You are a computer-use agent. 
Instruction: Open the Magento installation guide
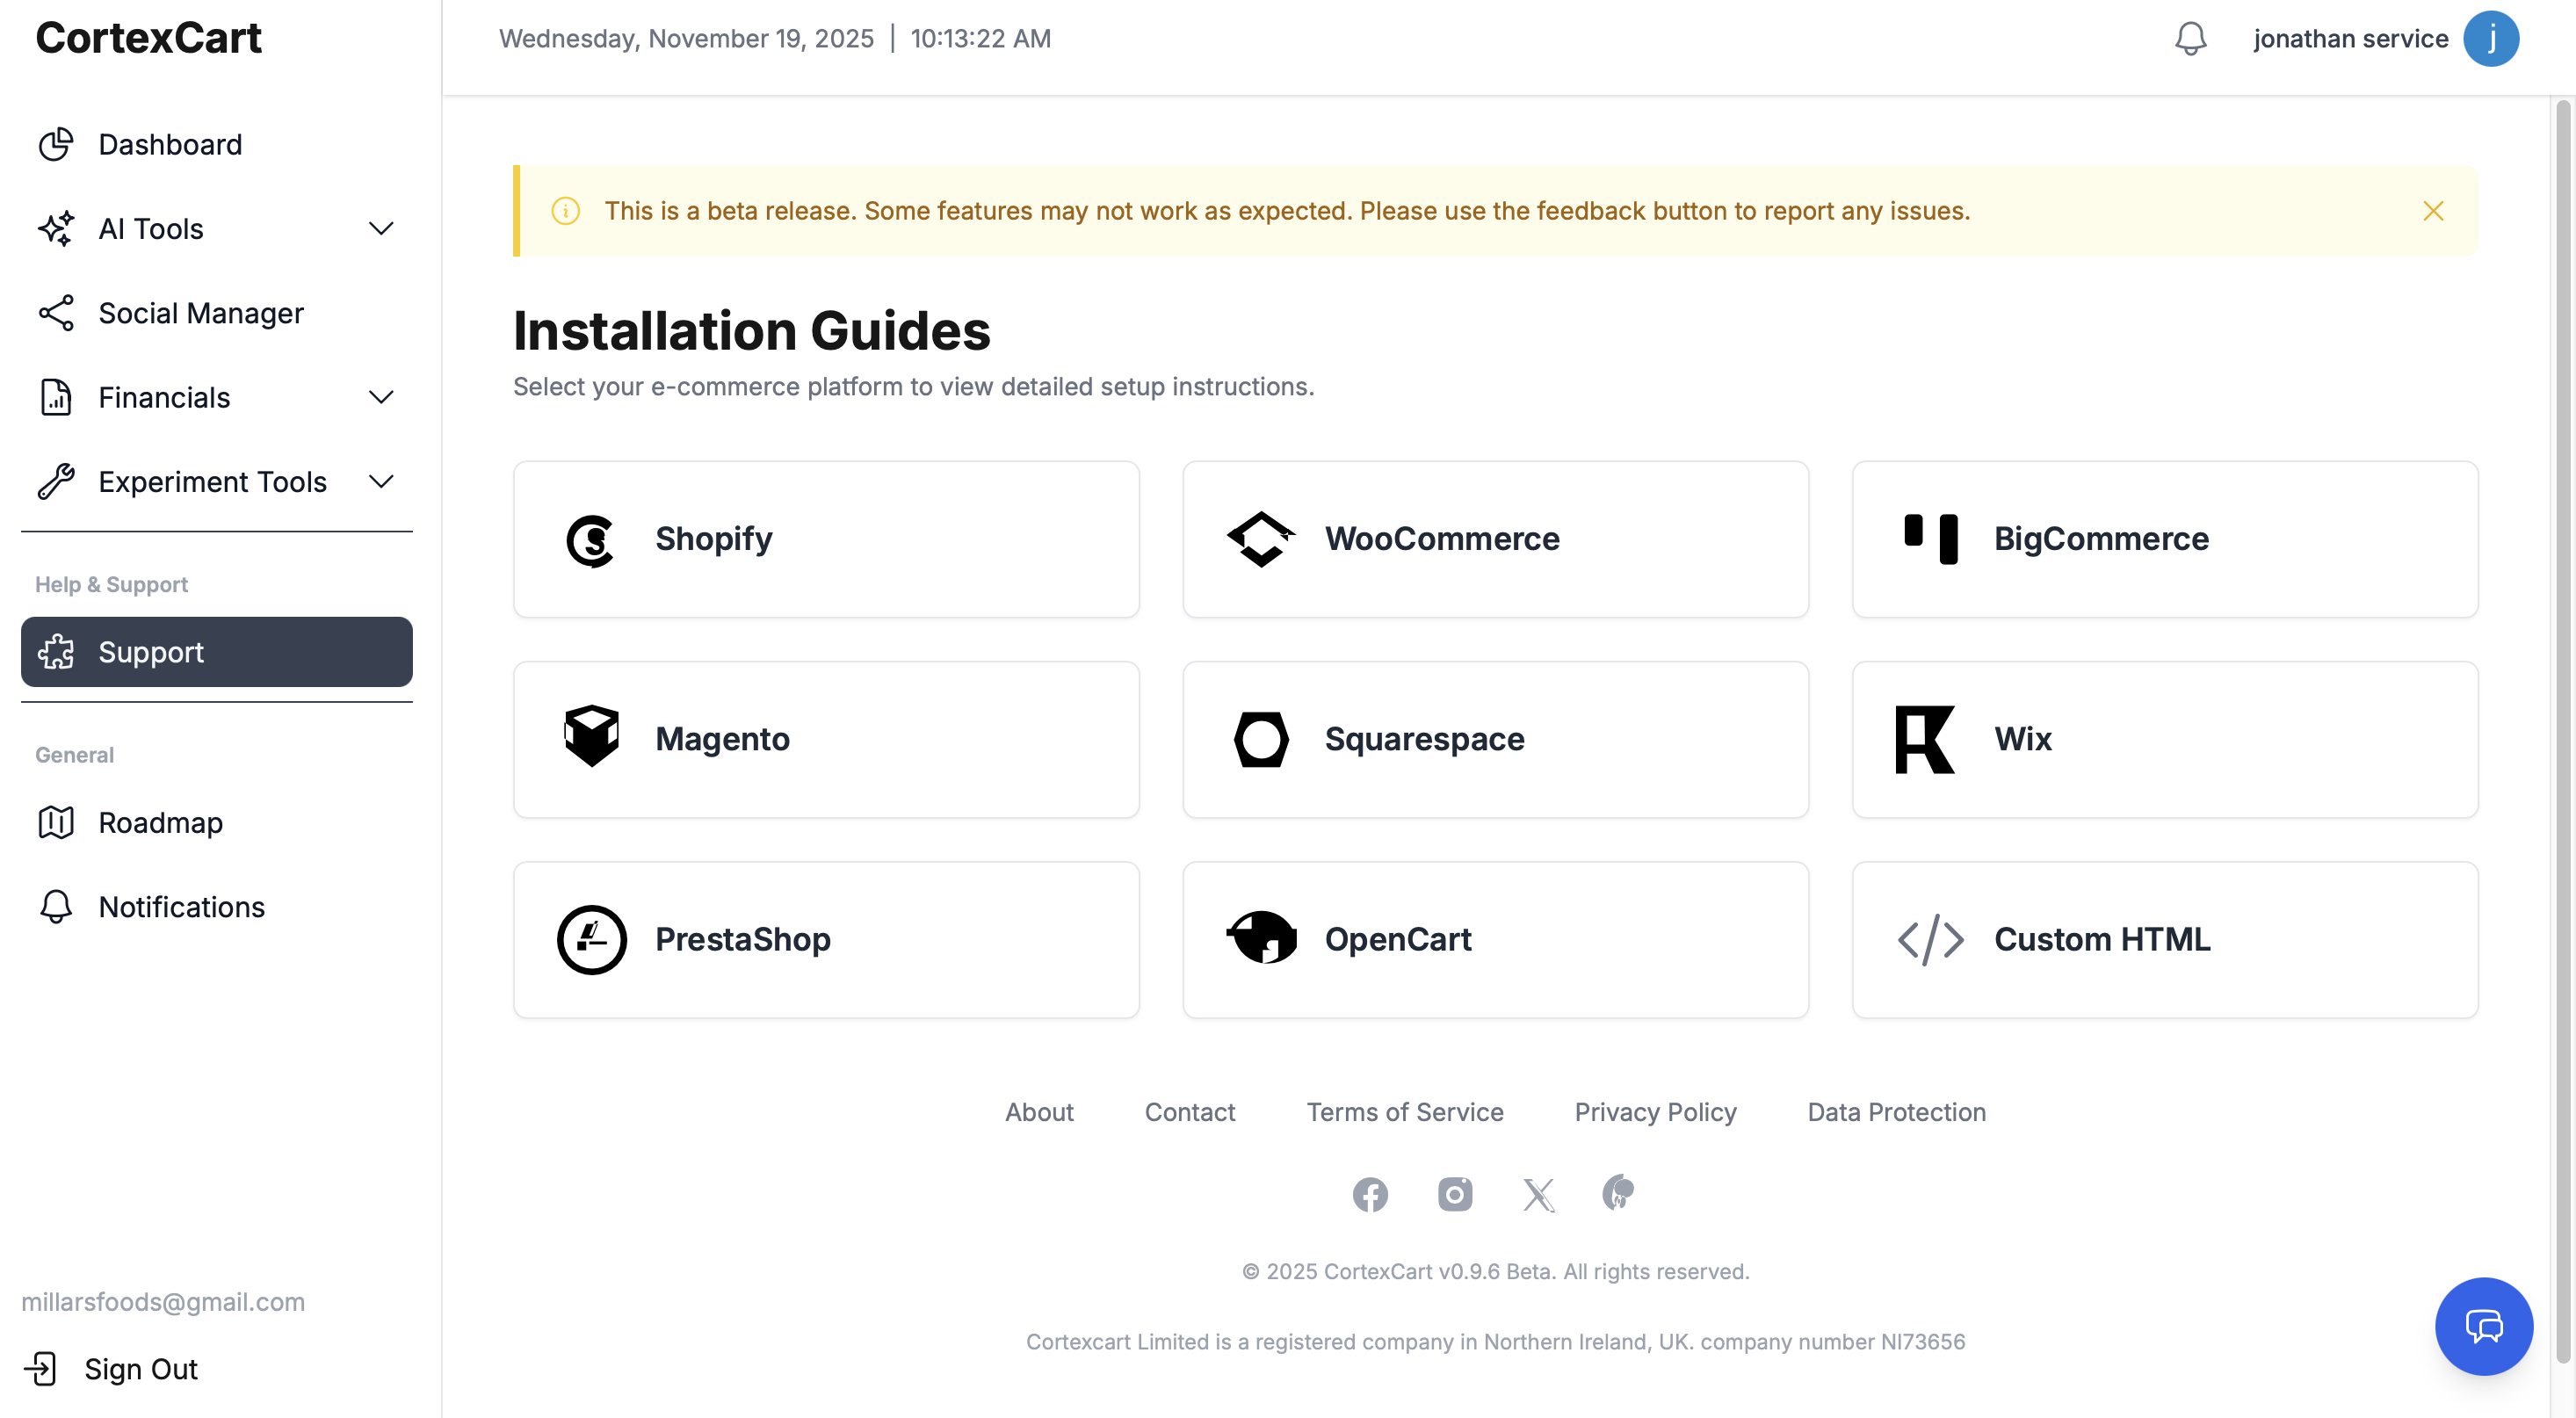(826, 739)
